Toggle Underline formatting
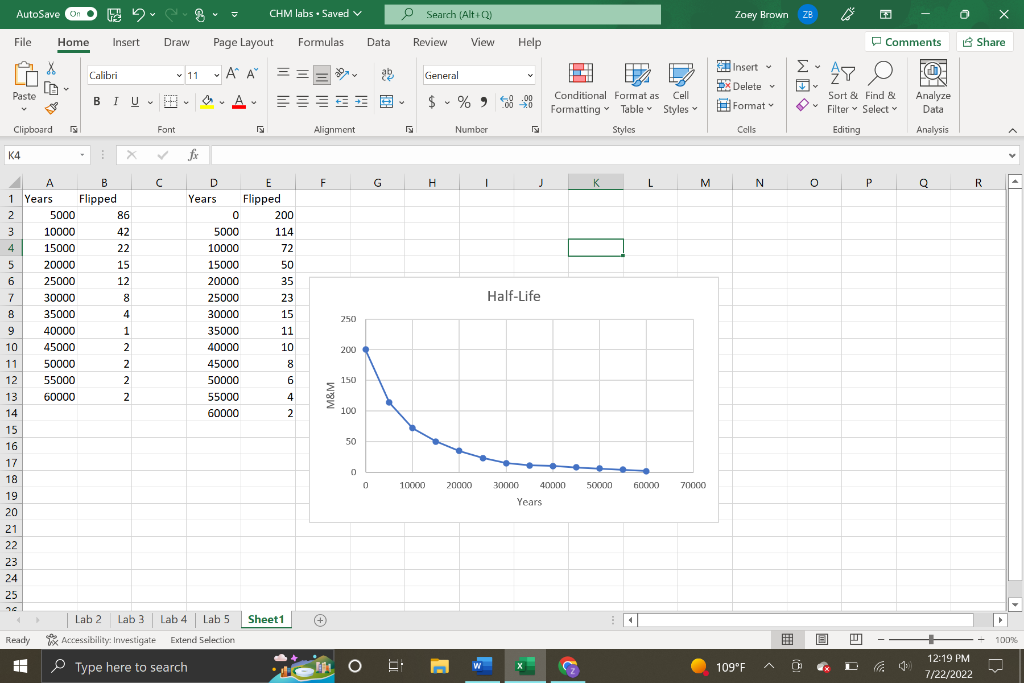The height and width of the screenshot is (683, 1024). 135,101
